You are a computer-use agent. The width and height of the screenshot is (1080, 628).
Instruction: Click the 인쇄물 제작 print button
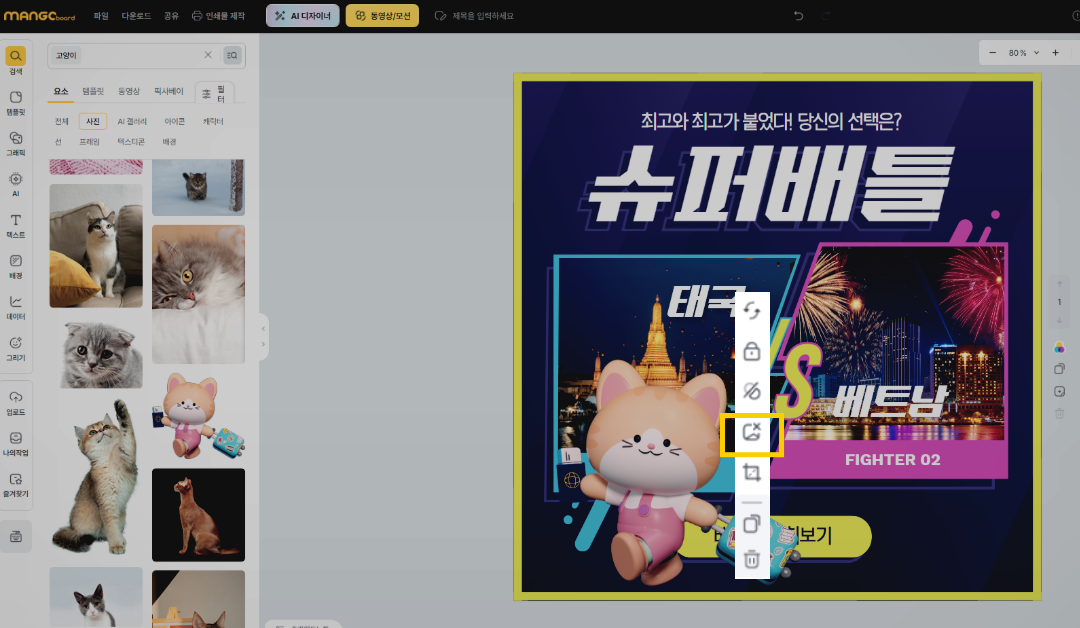218,16
